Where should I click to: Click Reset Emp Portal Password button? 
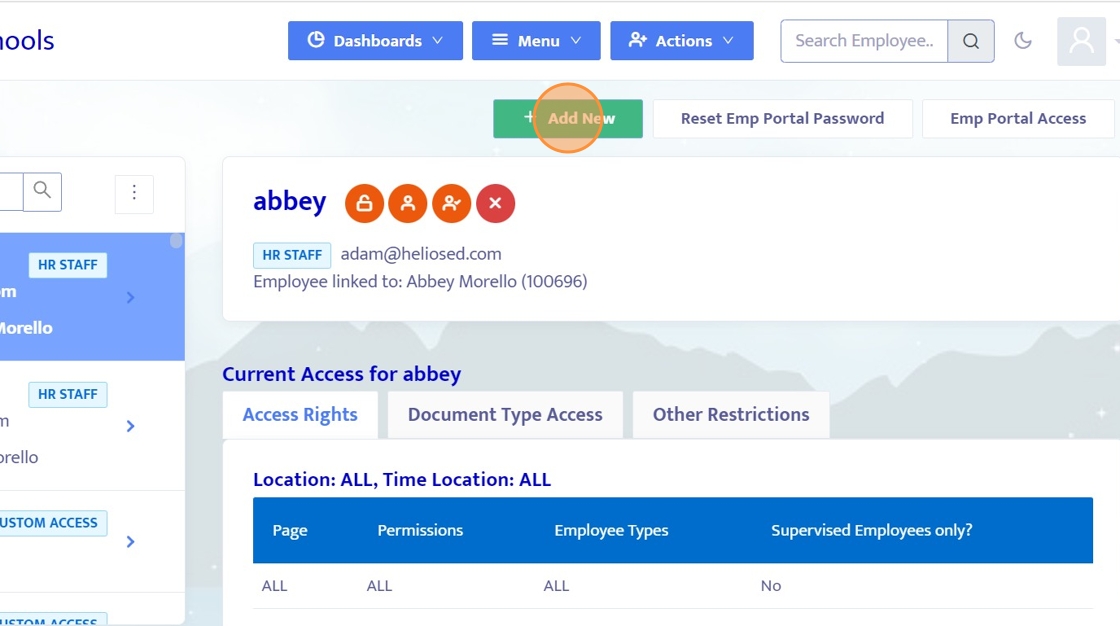[x=782, y=118]
